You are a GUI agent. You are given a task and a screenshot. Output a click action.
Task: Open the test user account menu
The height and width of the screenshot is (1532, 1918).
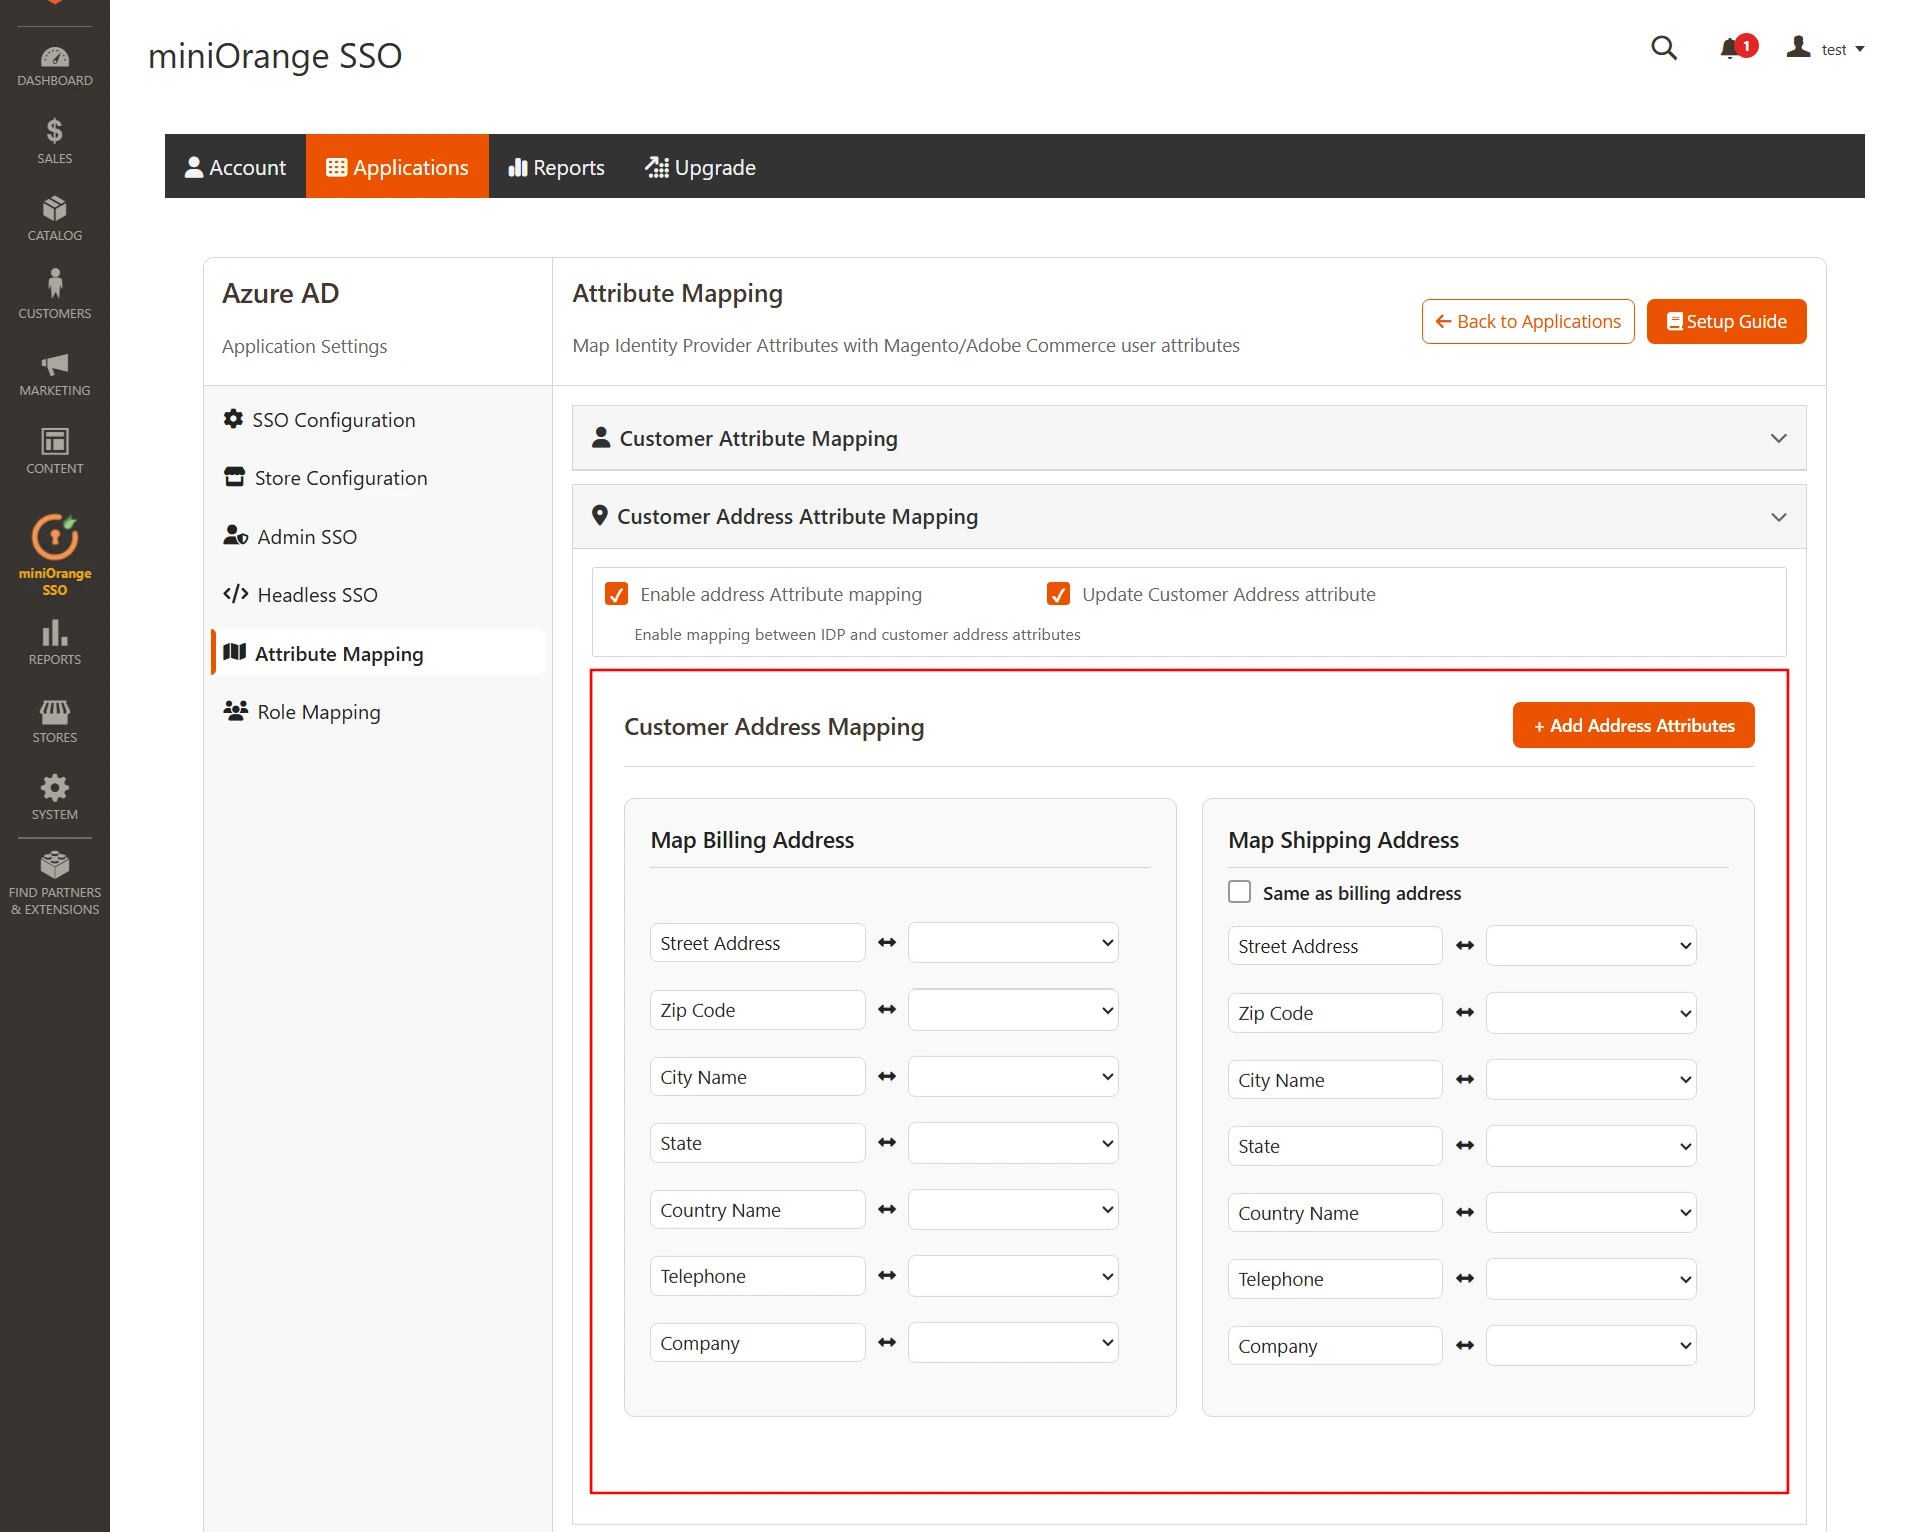1825,48
